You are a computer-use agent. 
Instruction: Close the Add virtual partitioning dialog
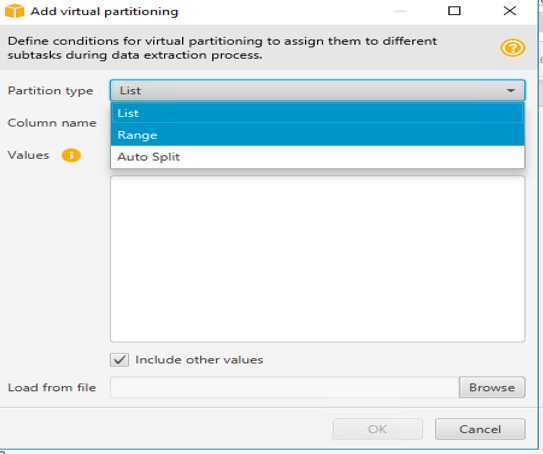(x=509, y=11)
